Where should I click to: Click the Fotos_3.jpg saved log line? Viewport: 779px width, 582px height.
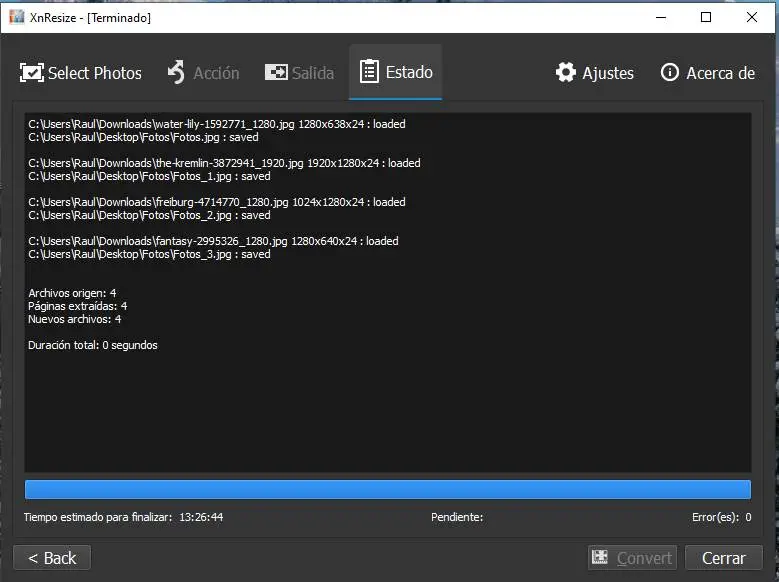point(149,254)
